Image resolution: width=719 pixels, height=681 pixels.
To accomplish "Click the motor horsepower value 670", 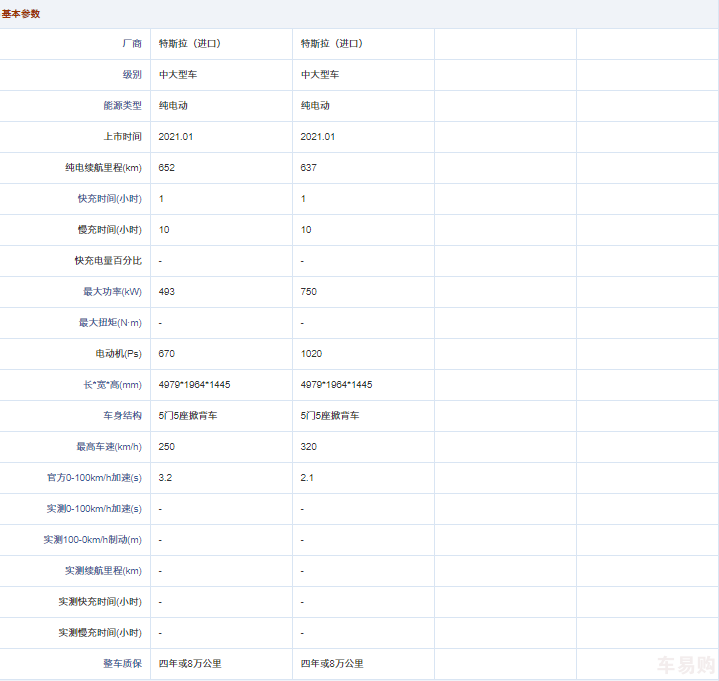I will (166, 354).
